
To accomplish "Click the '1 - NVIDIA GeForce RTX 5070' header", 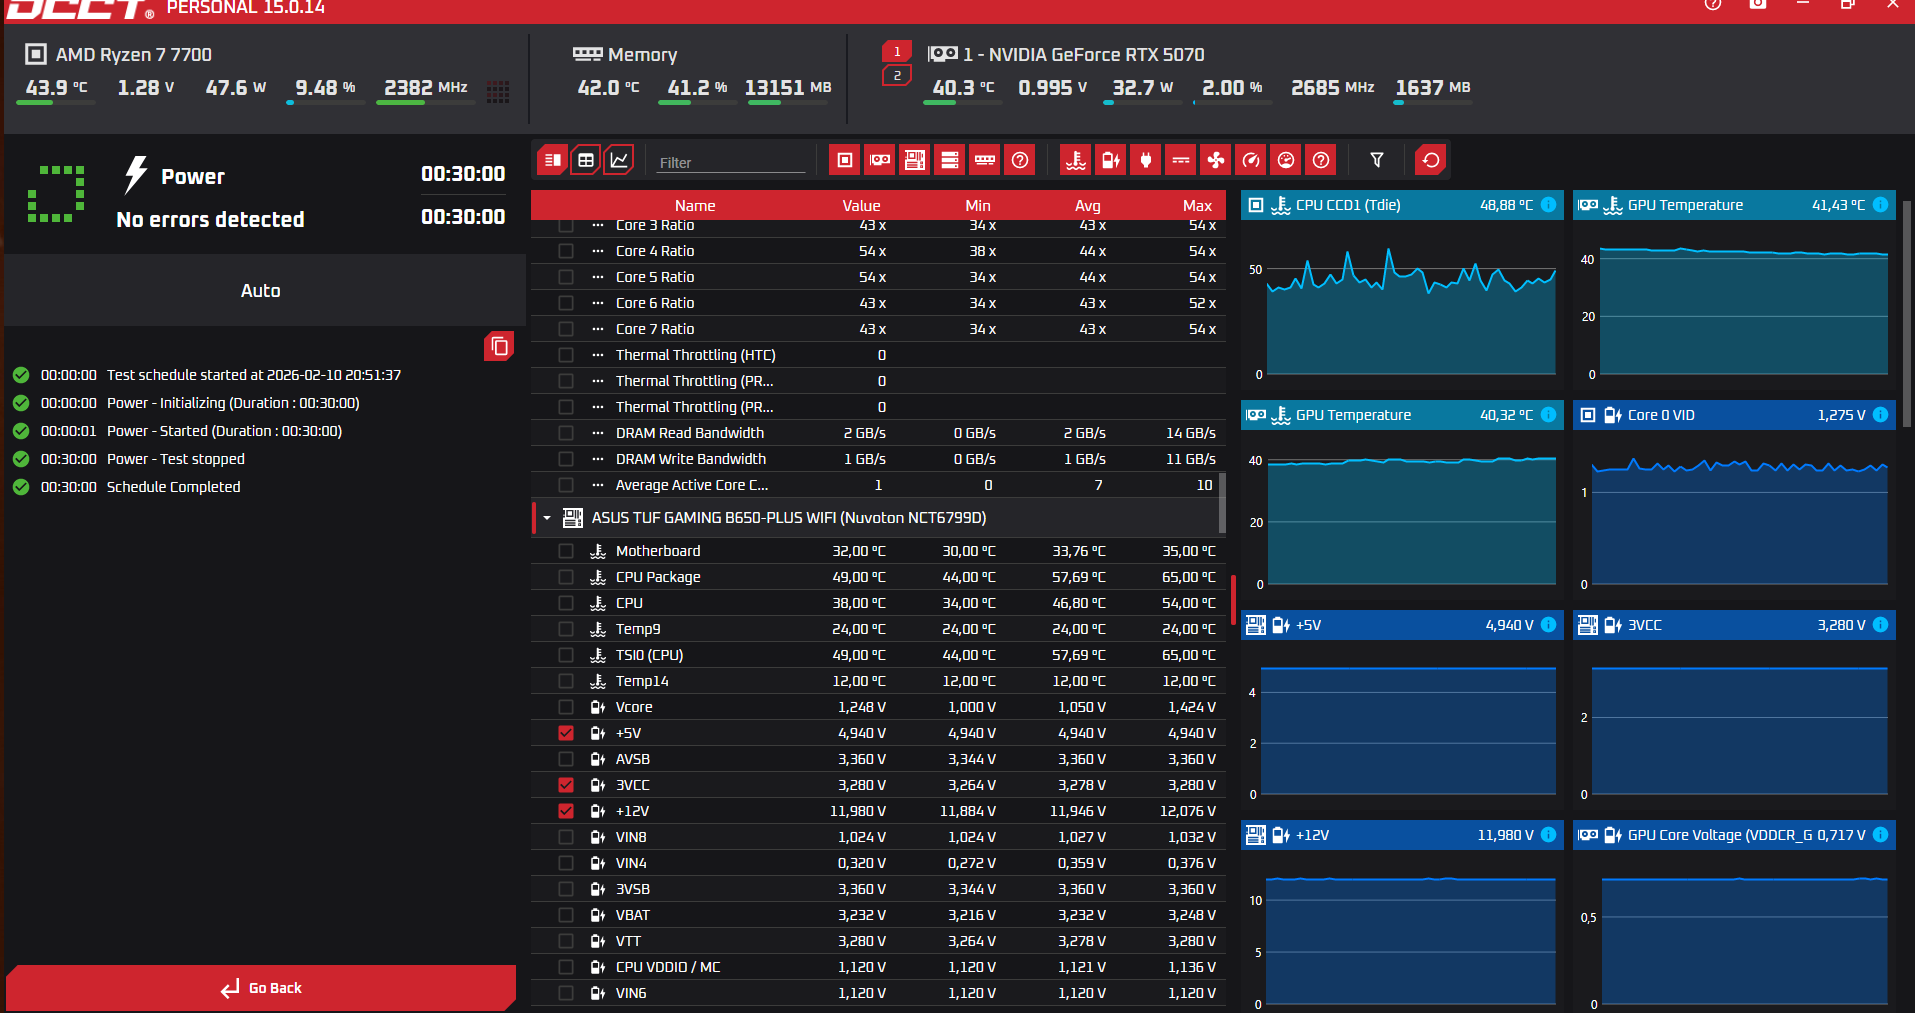I will tap(1084, 55).
